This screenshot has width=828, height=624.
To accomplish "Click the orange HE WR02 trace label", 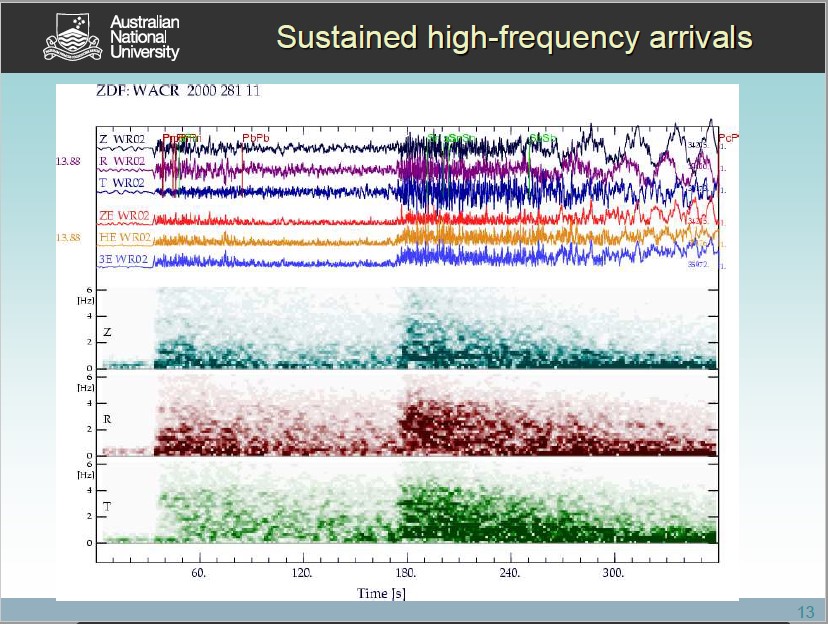I will (x=124, y=237).
